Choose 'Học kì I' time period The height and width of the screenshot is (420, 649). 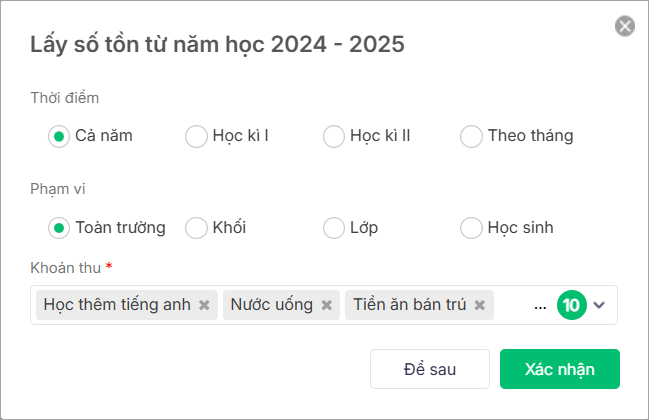[196, 136]
